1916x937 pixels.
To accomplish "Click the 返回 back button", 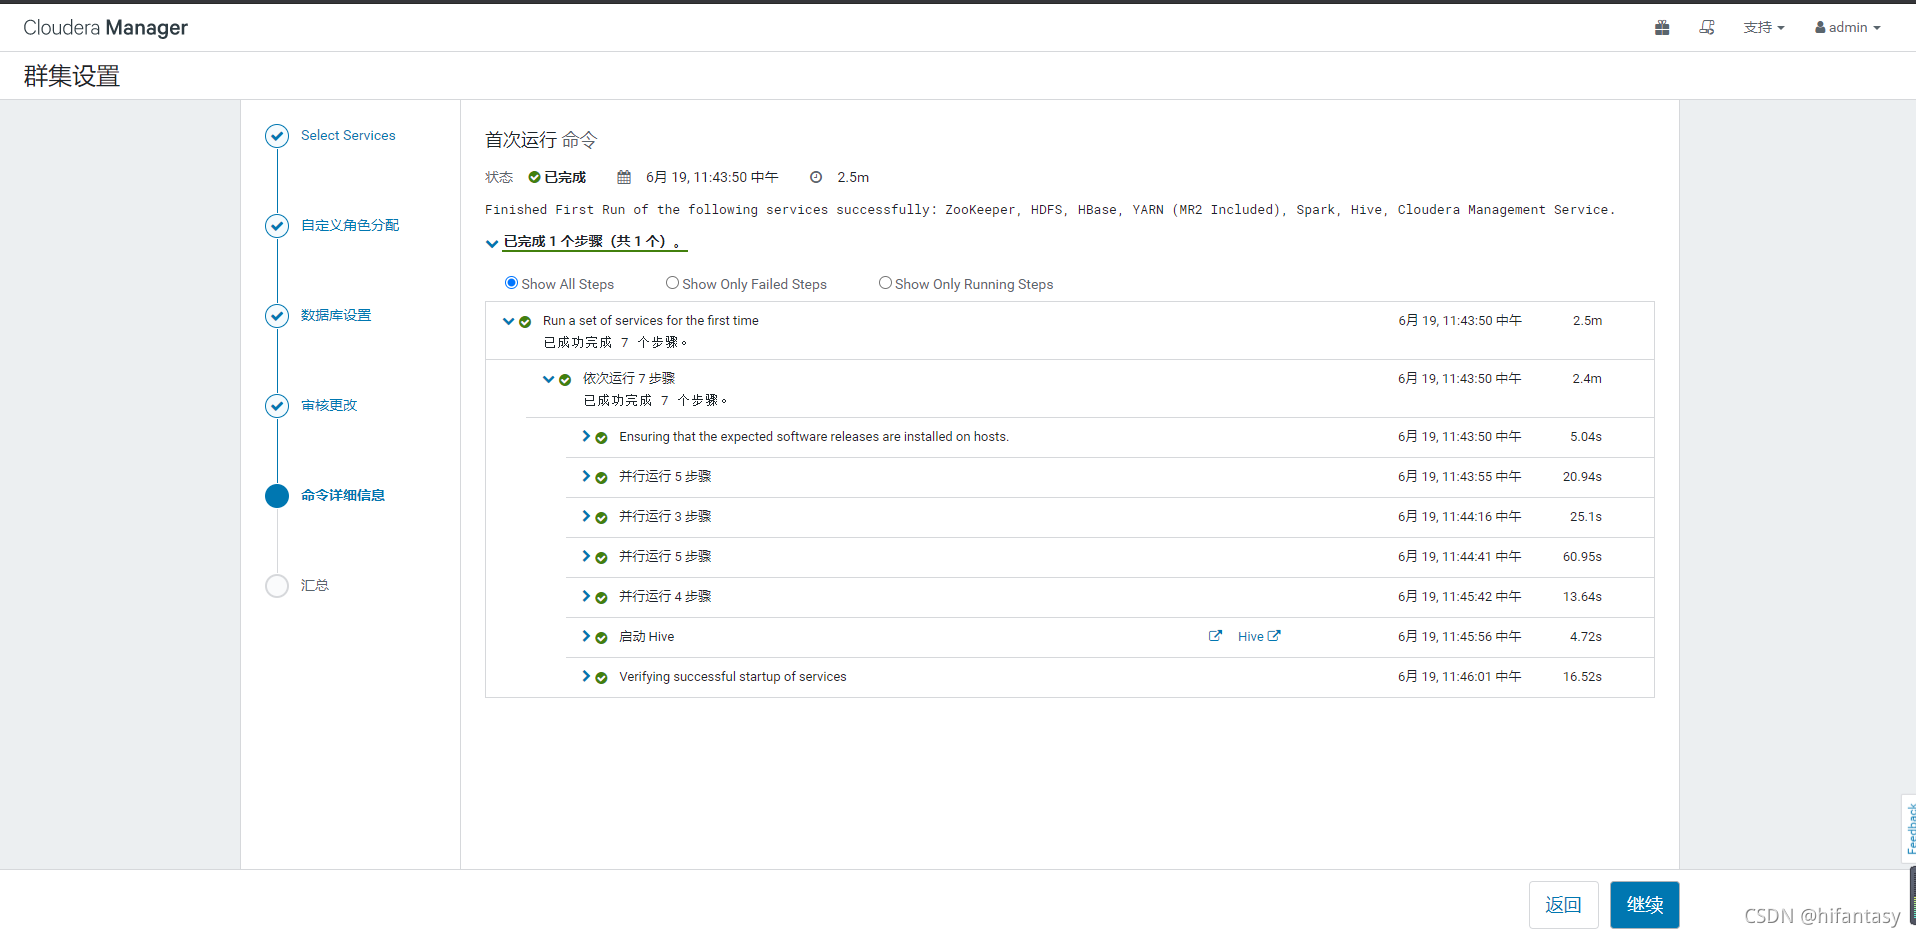I will click(x=1563, y=905).
